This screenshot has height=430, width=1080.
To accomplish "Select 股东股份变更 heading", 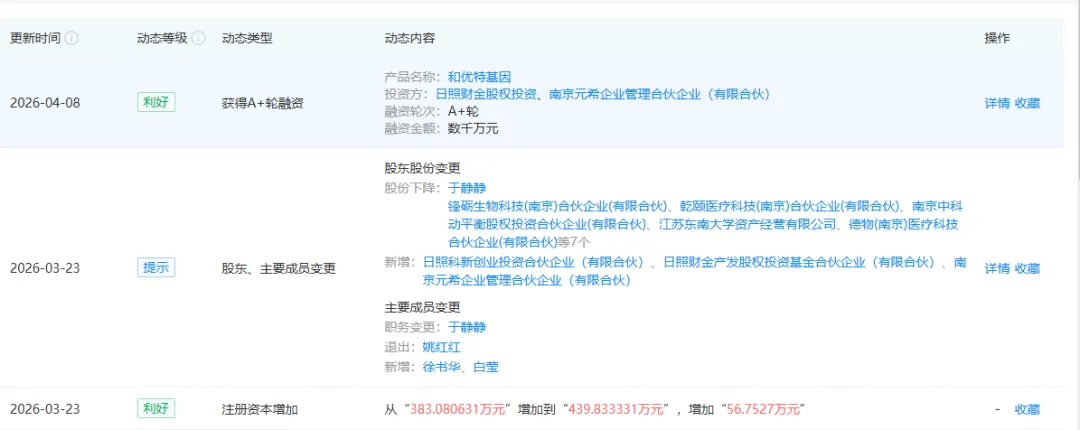I will tap(422, 167).
